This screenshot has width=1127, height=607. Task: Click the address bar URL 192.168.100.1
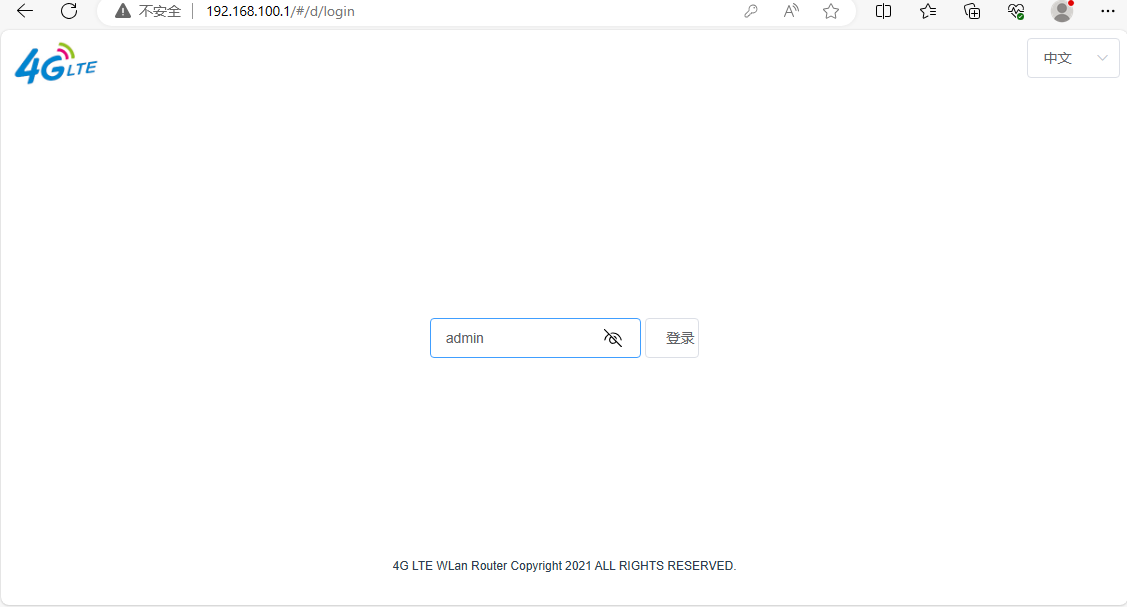[280, 11]
